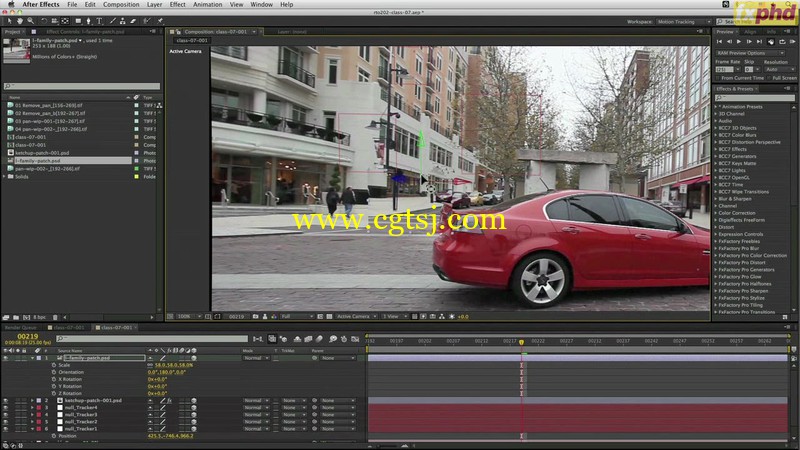Open the Active Camera view dropdown

coord(356,317)
